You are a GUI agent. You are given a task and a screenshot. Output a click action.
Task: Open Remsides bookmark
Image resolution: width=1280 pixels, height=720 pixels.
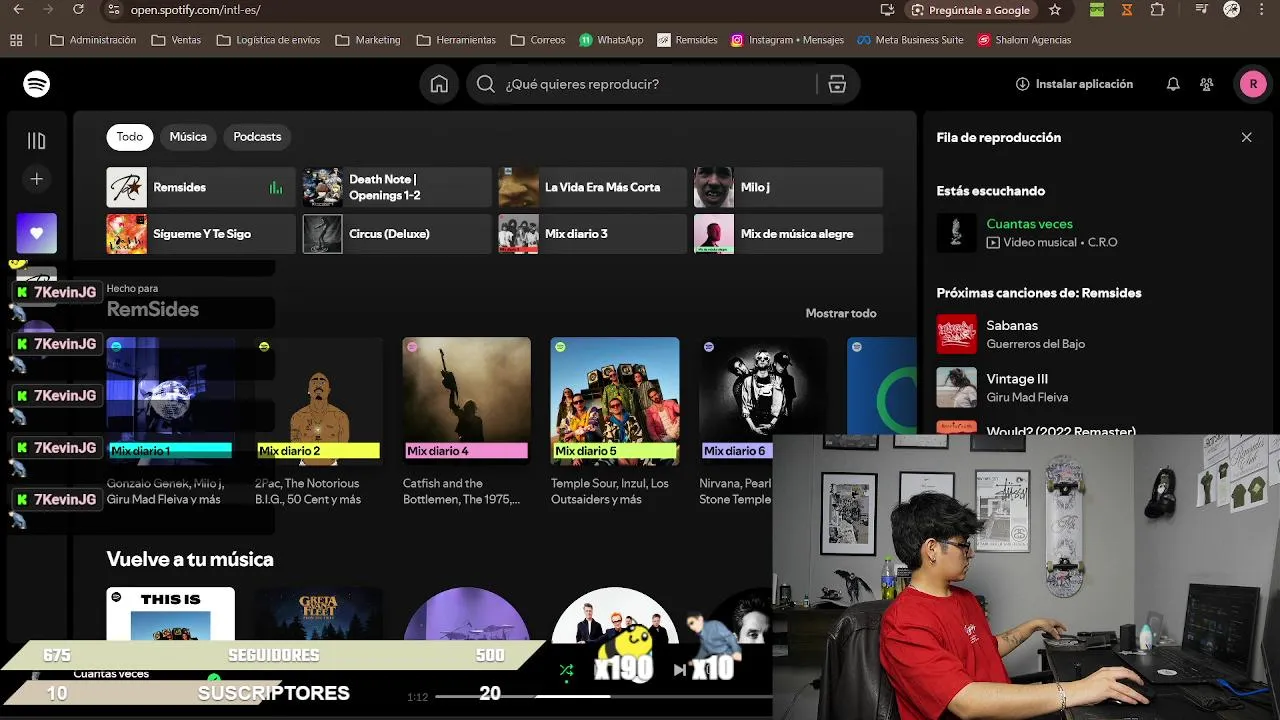click(x=687, y=40)
